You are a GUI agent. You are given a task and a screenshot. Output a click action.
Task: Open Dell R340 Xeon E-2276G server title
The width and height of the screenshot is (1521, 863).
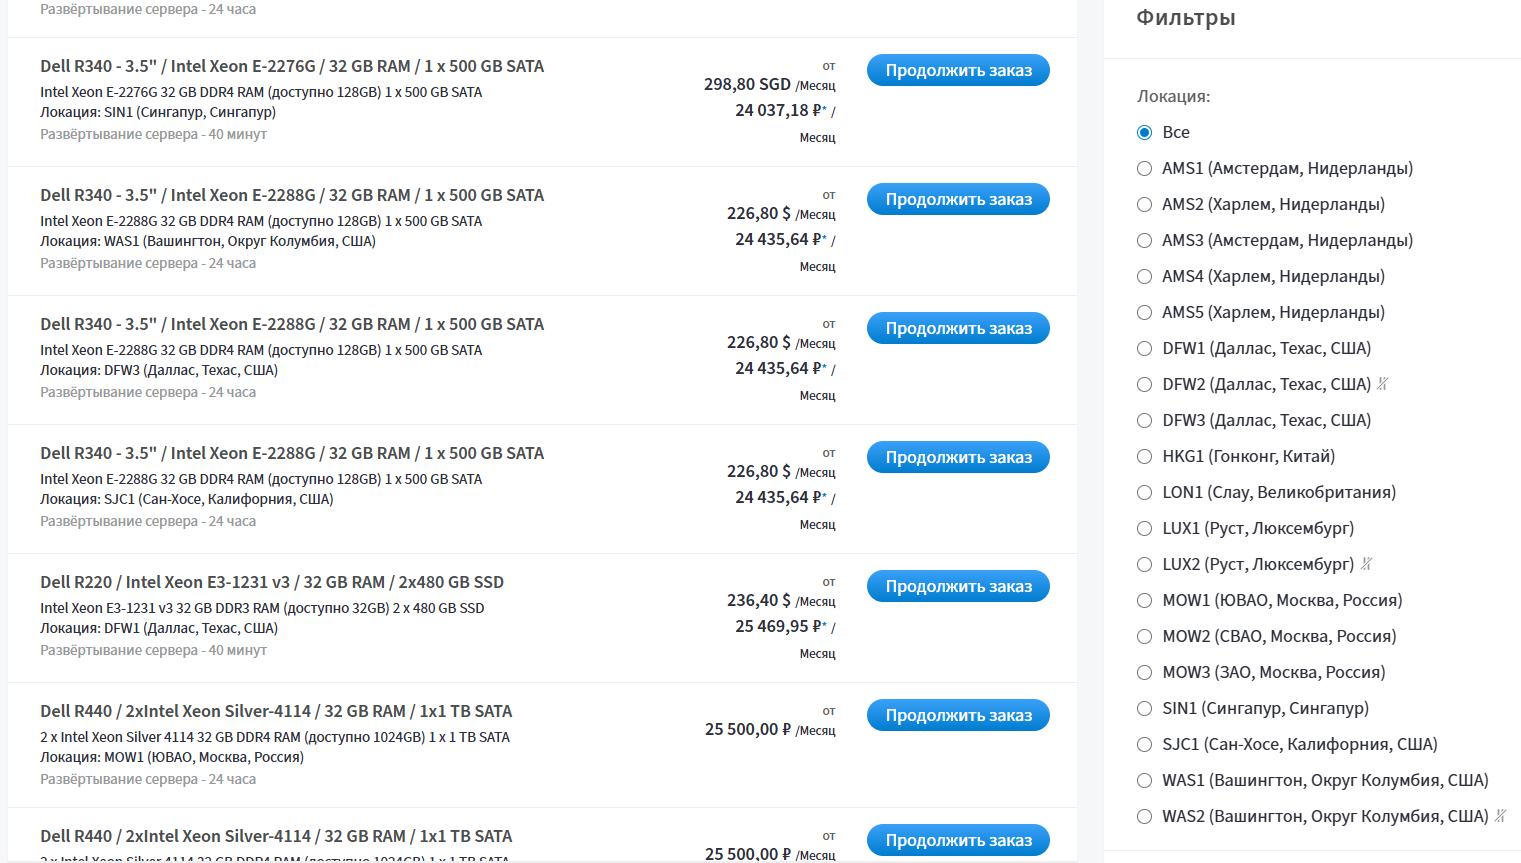coord(292,66)
